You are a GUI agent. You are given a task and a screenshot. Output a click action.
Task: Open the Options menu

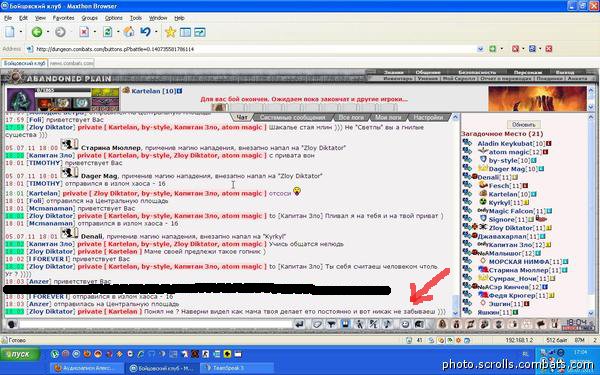[x=114, y=18]
